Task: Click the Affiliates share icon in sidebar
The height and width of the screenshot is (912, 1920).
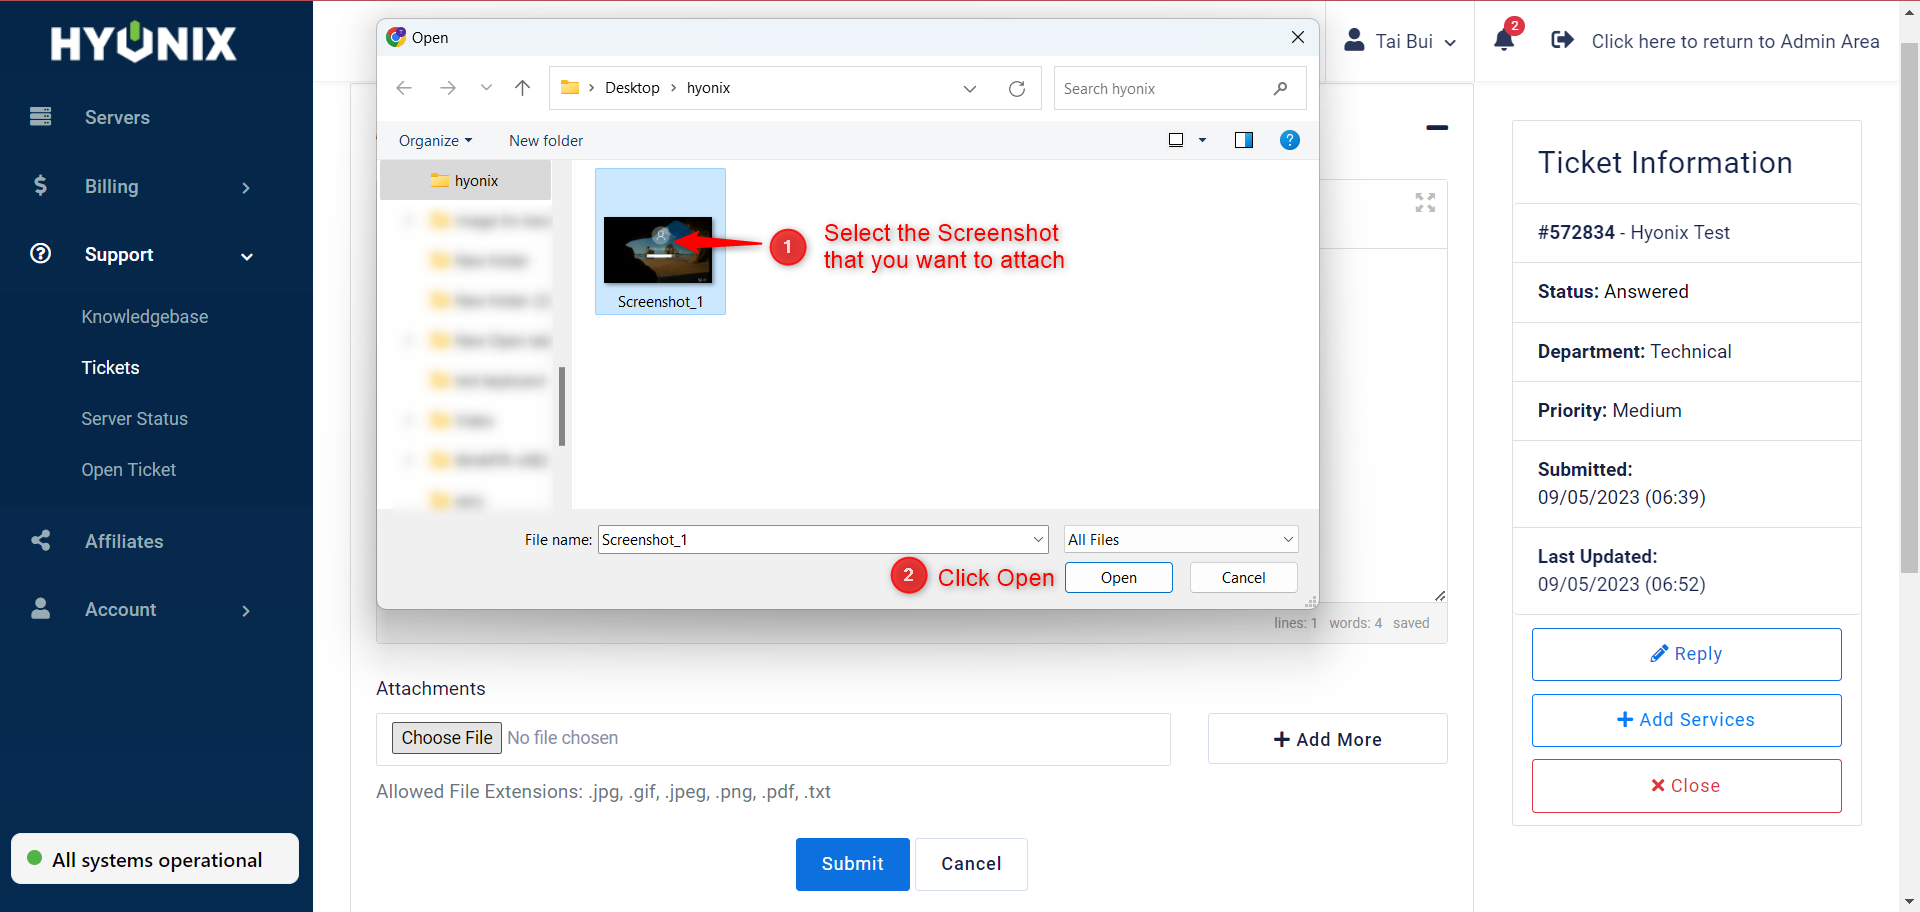Action: click(x=40, y=540)
